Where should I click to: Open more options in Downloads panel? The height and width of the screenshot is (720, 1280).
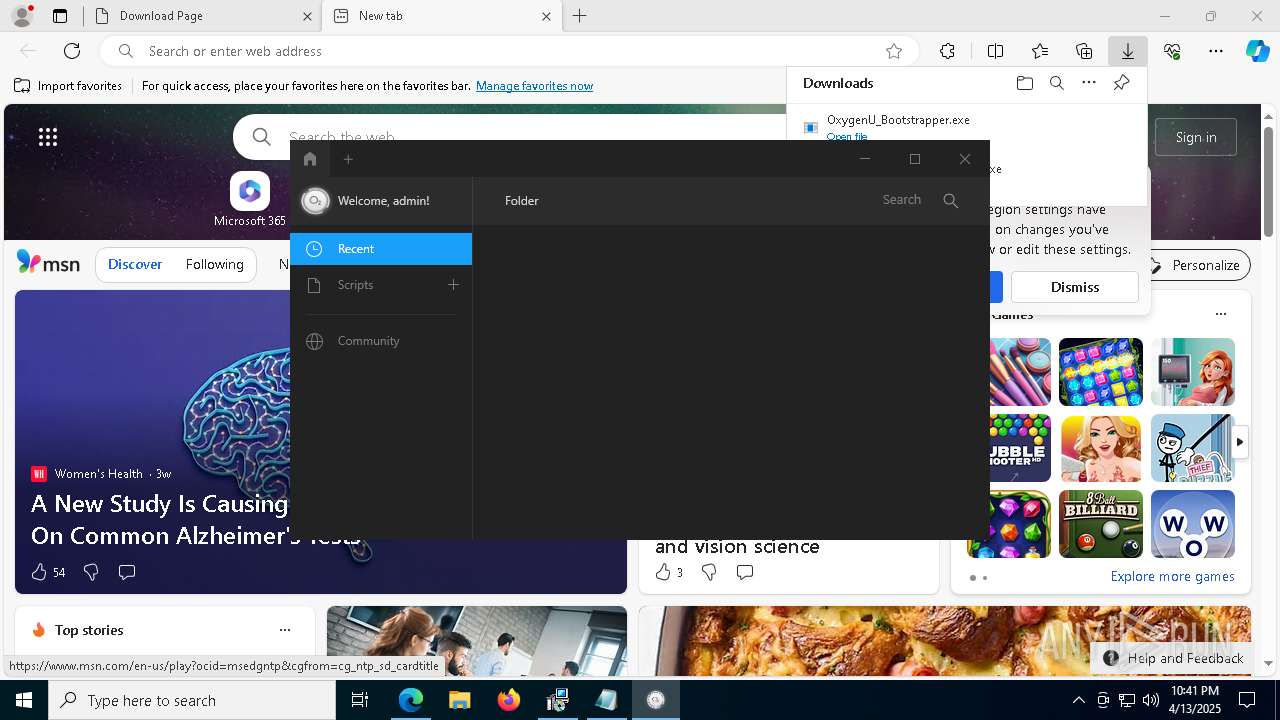coord(1089,83)
